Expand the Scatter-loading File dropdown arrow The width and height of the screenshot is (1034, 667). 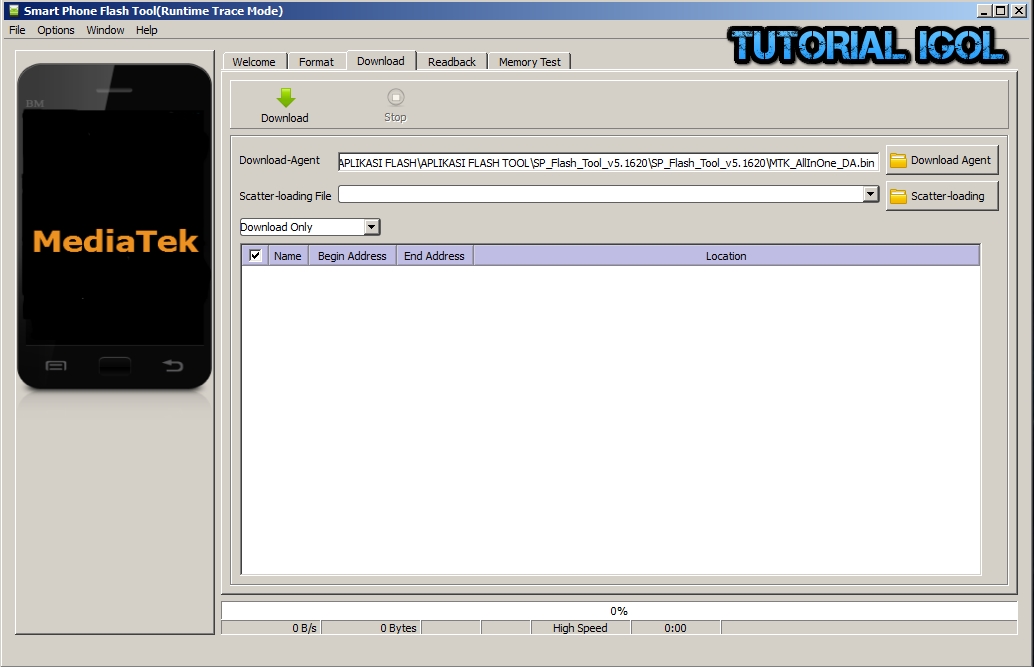tap(871, 194)
